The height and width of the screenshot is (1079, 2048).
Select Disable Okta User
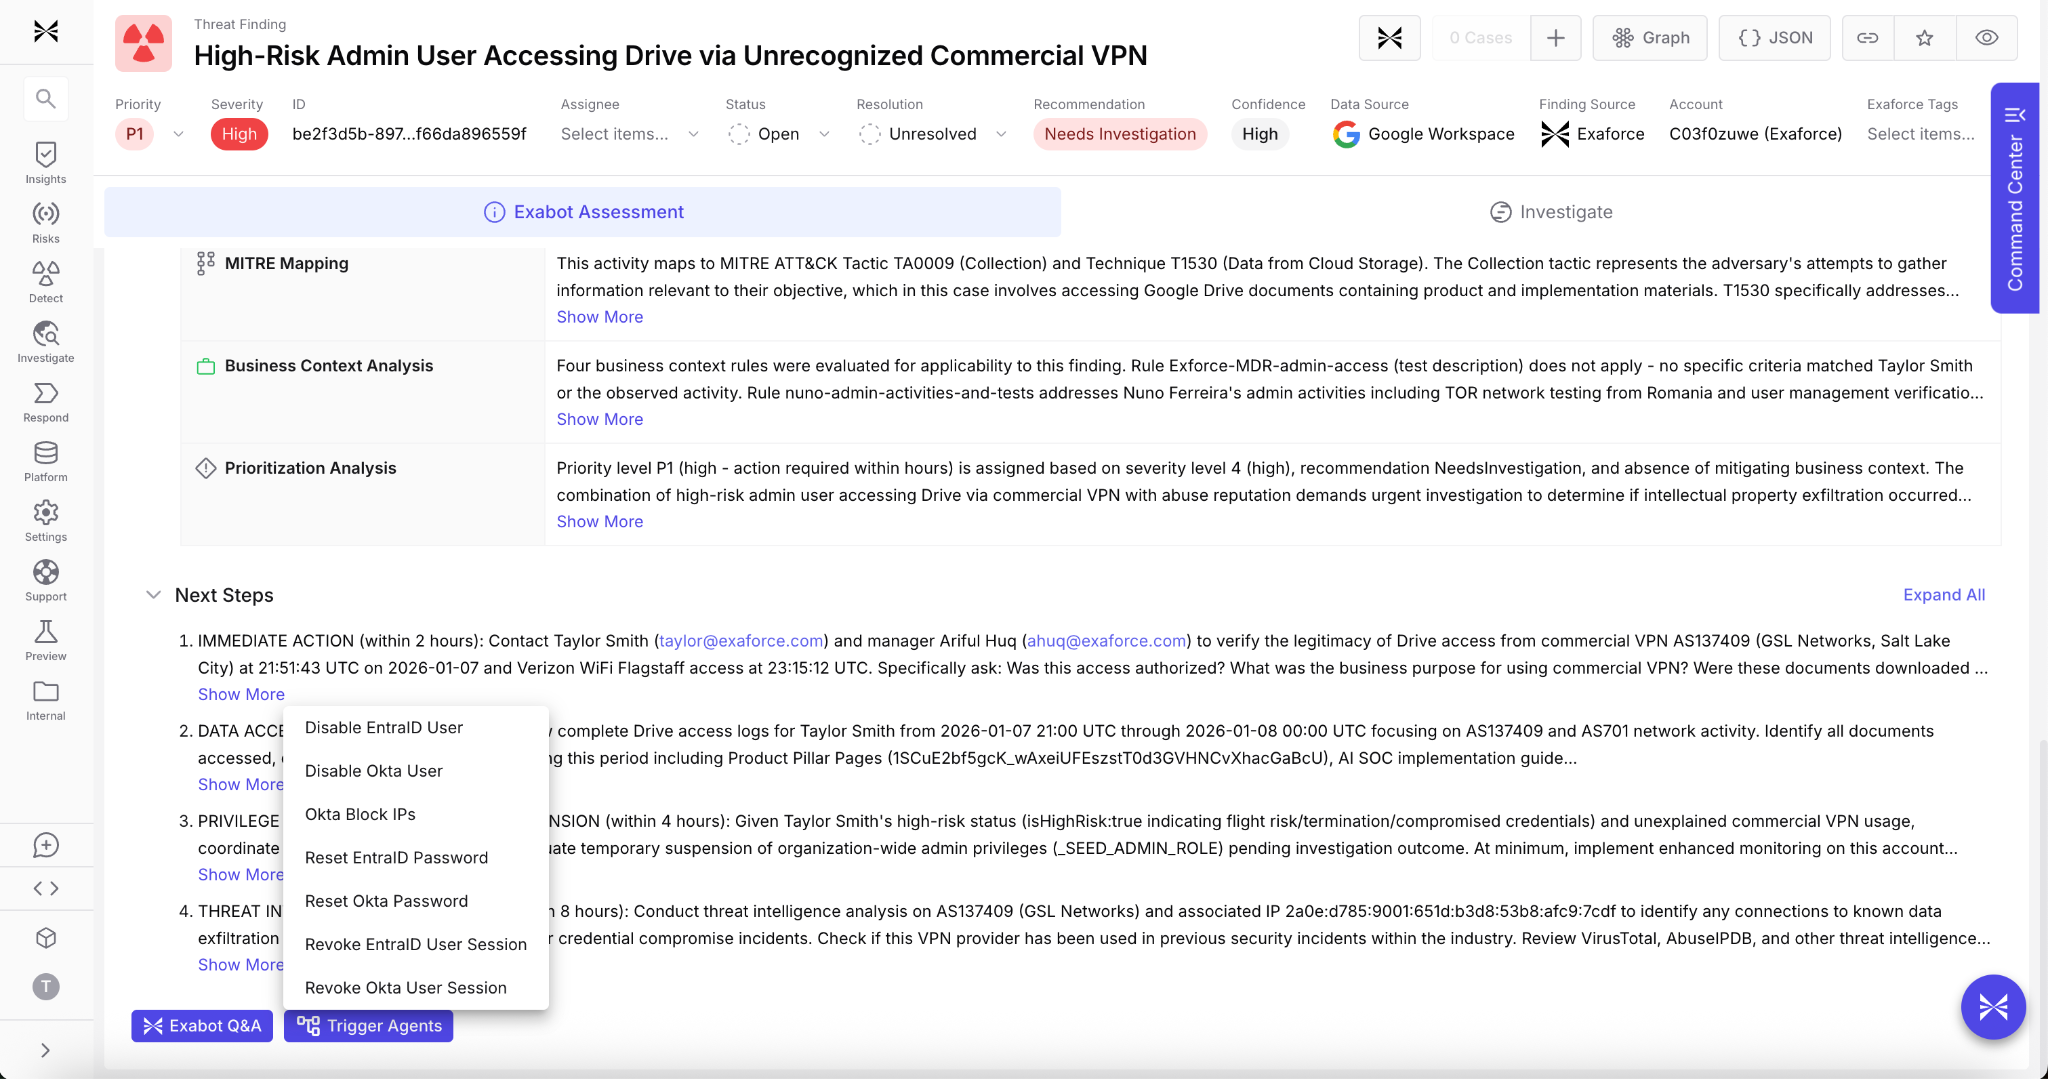coord(416,771)
